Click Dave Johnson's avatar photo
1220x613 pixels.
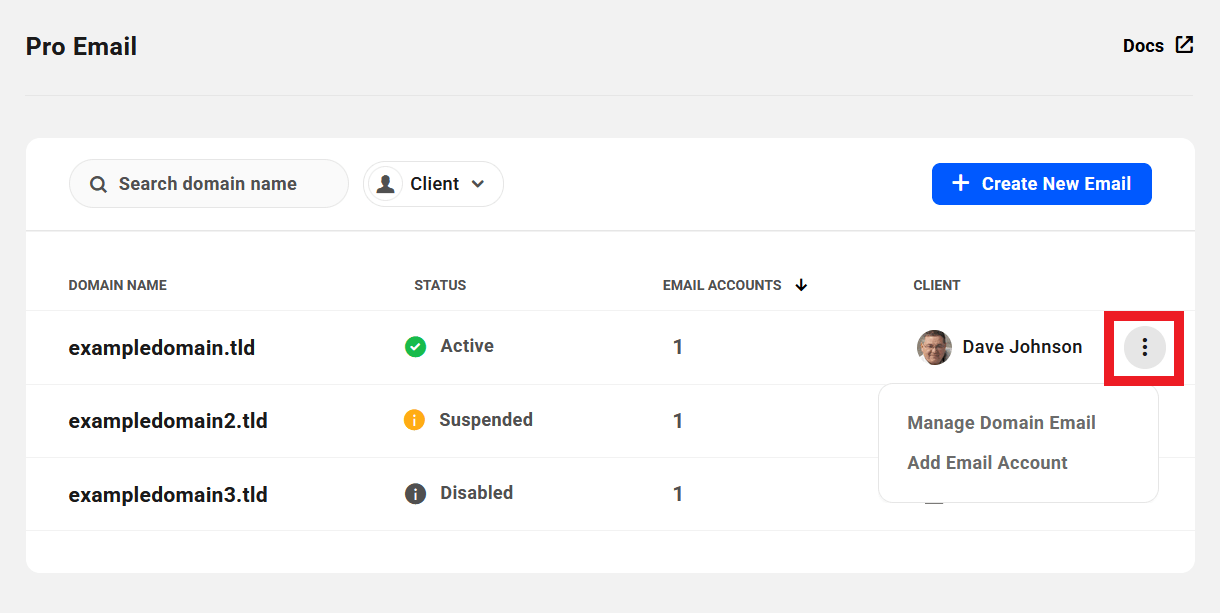pos(934,347)
